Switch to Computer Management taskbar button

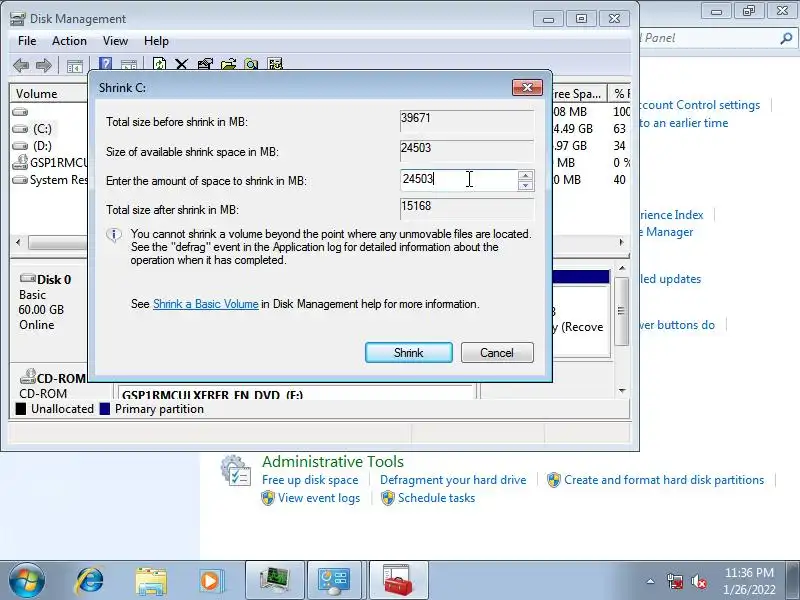pos(276,581)
